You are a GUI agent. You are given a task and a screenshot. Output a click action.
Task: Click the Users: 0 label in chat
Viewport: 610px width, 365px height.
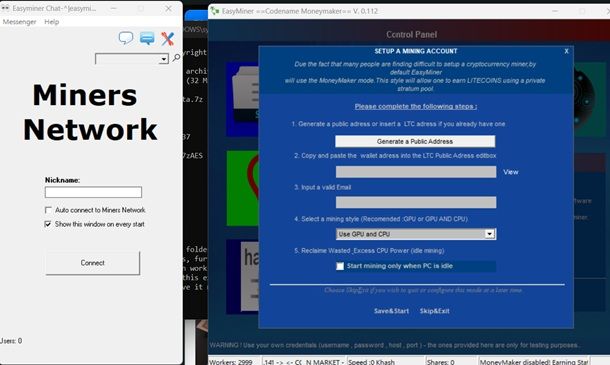11,341
